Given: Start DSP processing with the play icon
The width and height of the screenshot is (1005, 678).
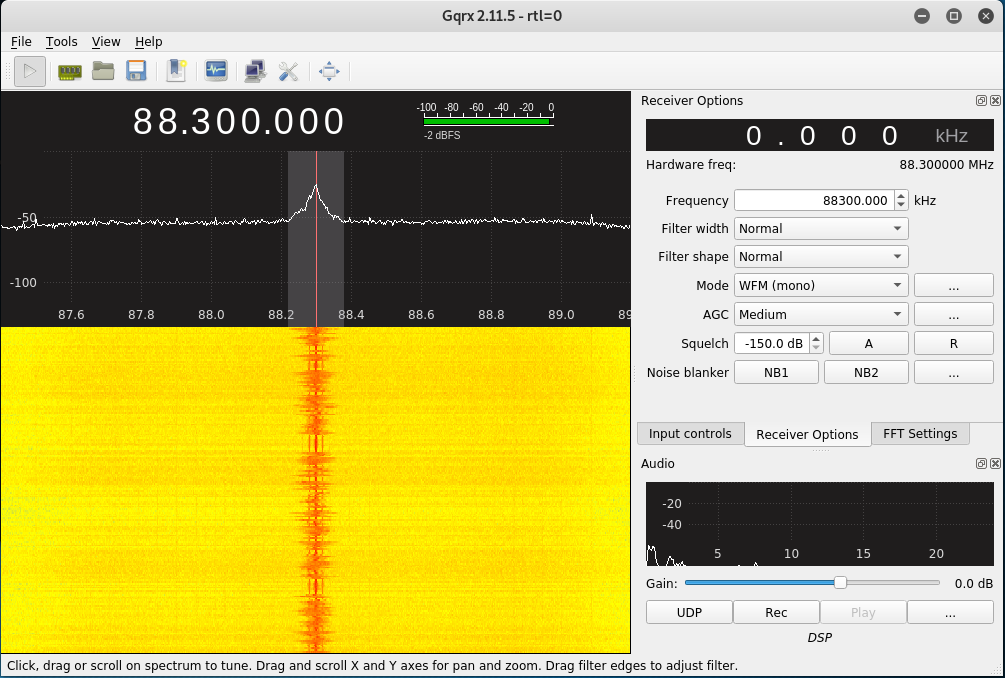Looking at the screenshot, I should (x=30, y=70).
